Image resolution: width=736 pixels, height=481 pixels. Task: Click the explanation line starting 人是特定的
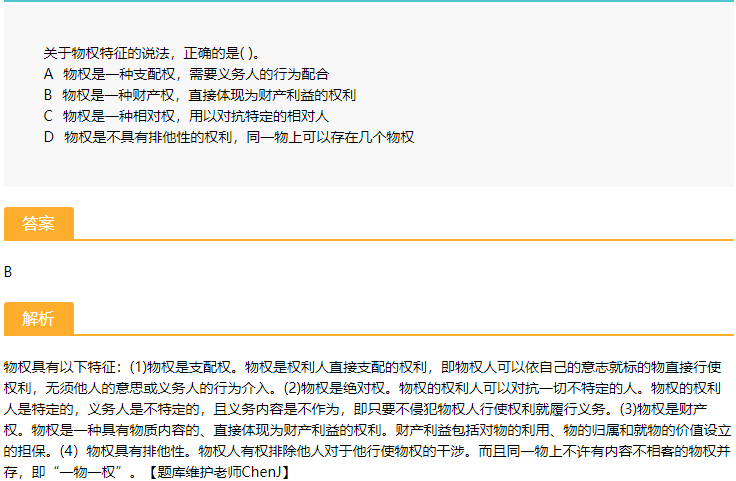pyautogui.click(x=356, y=409)
